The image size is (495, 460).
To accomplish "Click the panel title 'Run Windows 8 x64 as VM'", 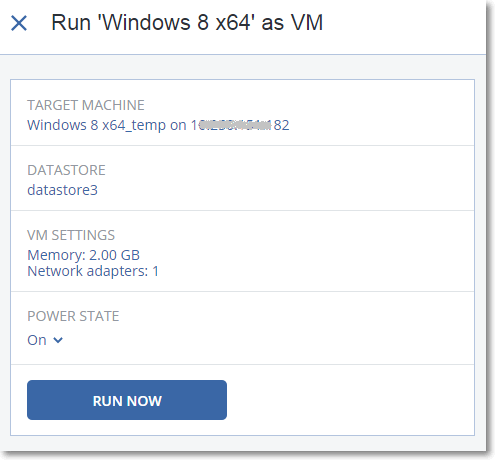I will [187, 23].
